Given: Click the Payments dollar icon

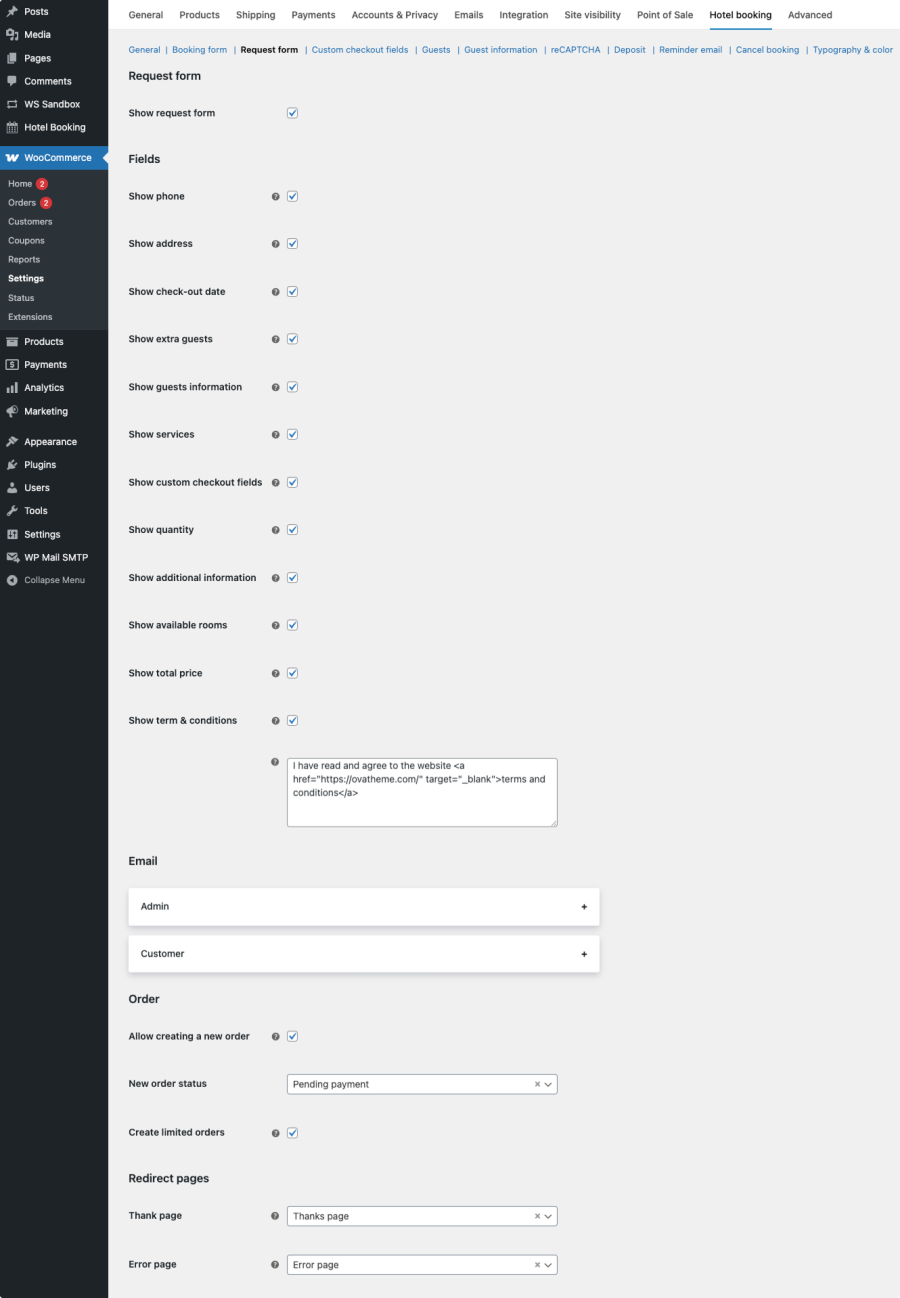Looking at the screenshot, I should tap(12, 365).
